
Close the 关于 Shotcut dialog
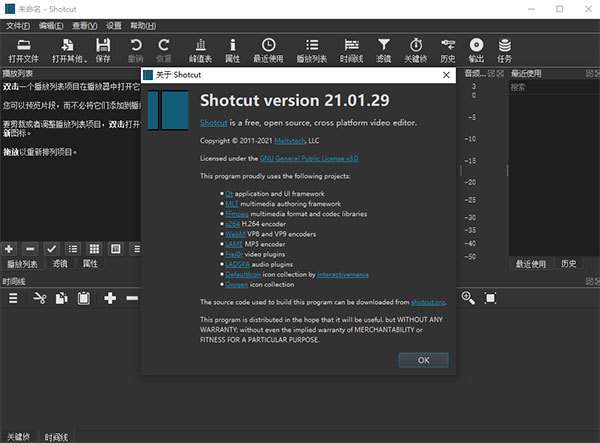pos(446,75)
